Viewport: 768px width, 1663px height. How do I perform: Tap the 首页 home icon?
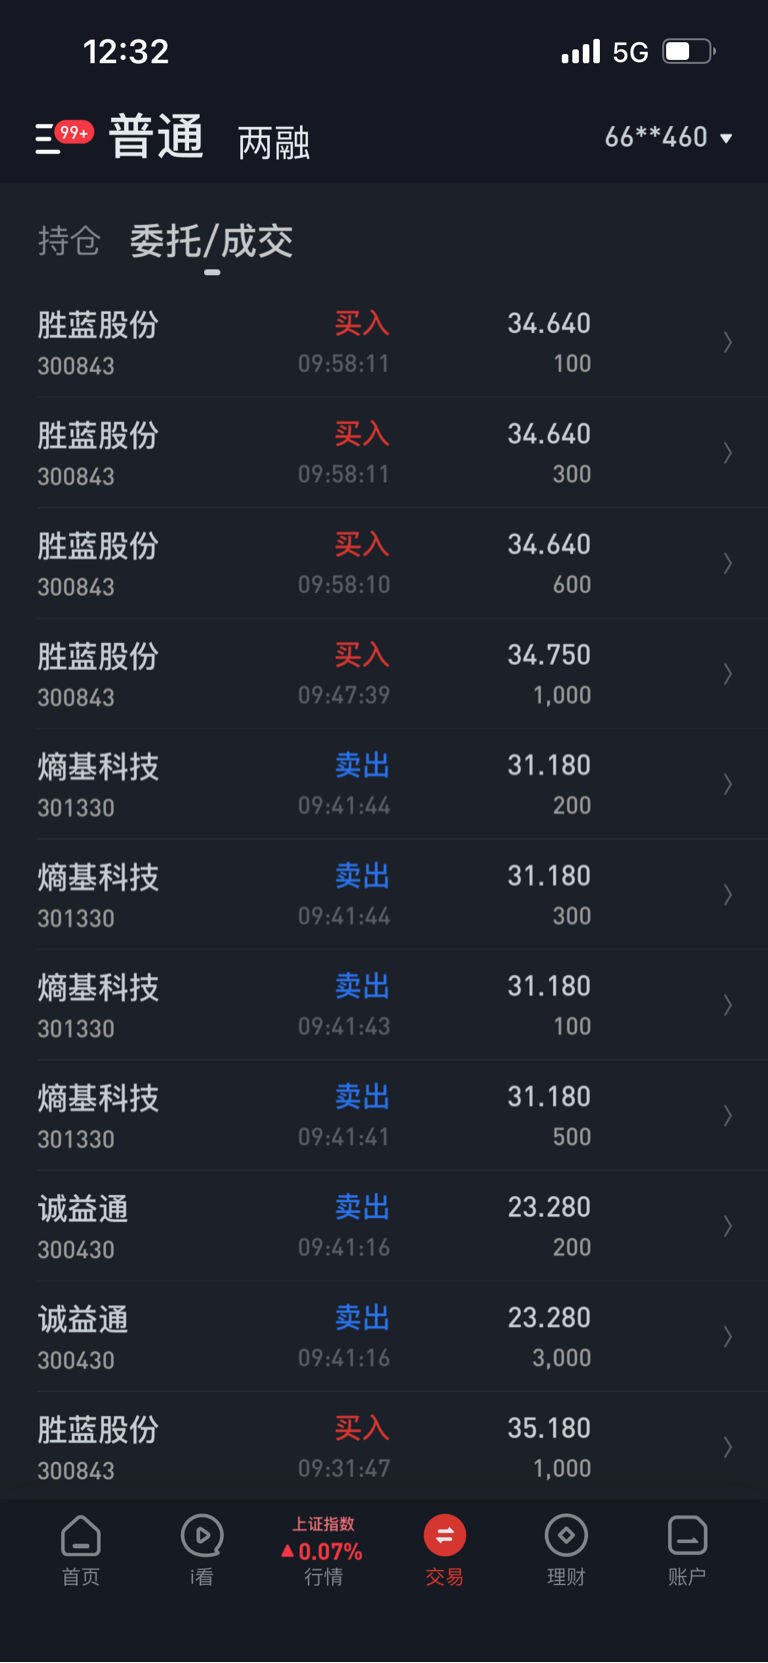(x=81, y=1551)
